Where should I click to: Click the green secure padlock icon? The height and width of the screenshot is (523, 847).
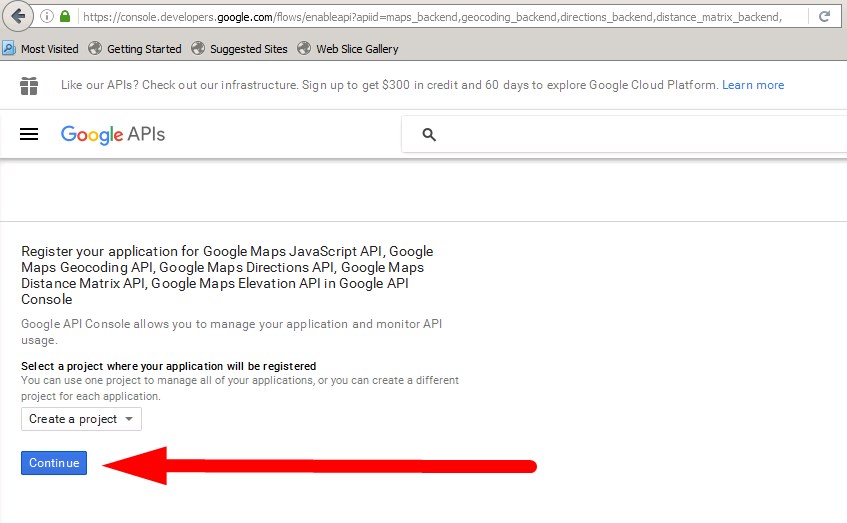pos(65,16)
